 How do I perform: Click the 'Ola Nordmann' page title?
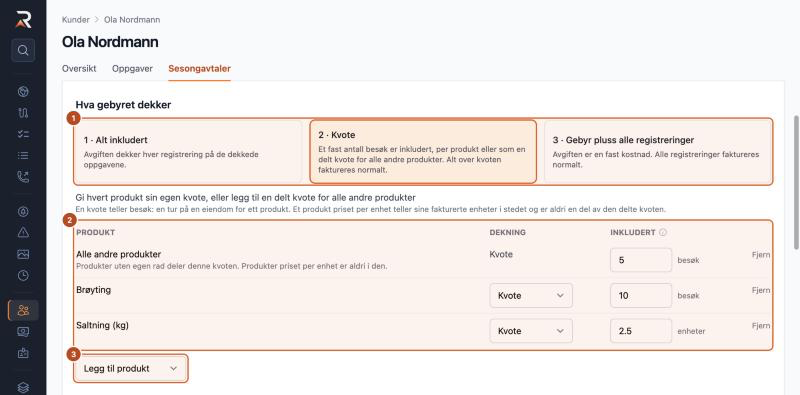pyautogui.click(x=110, y=42)
